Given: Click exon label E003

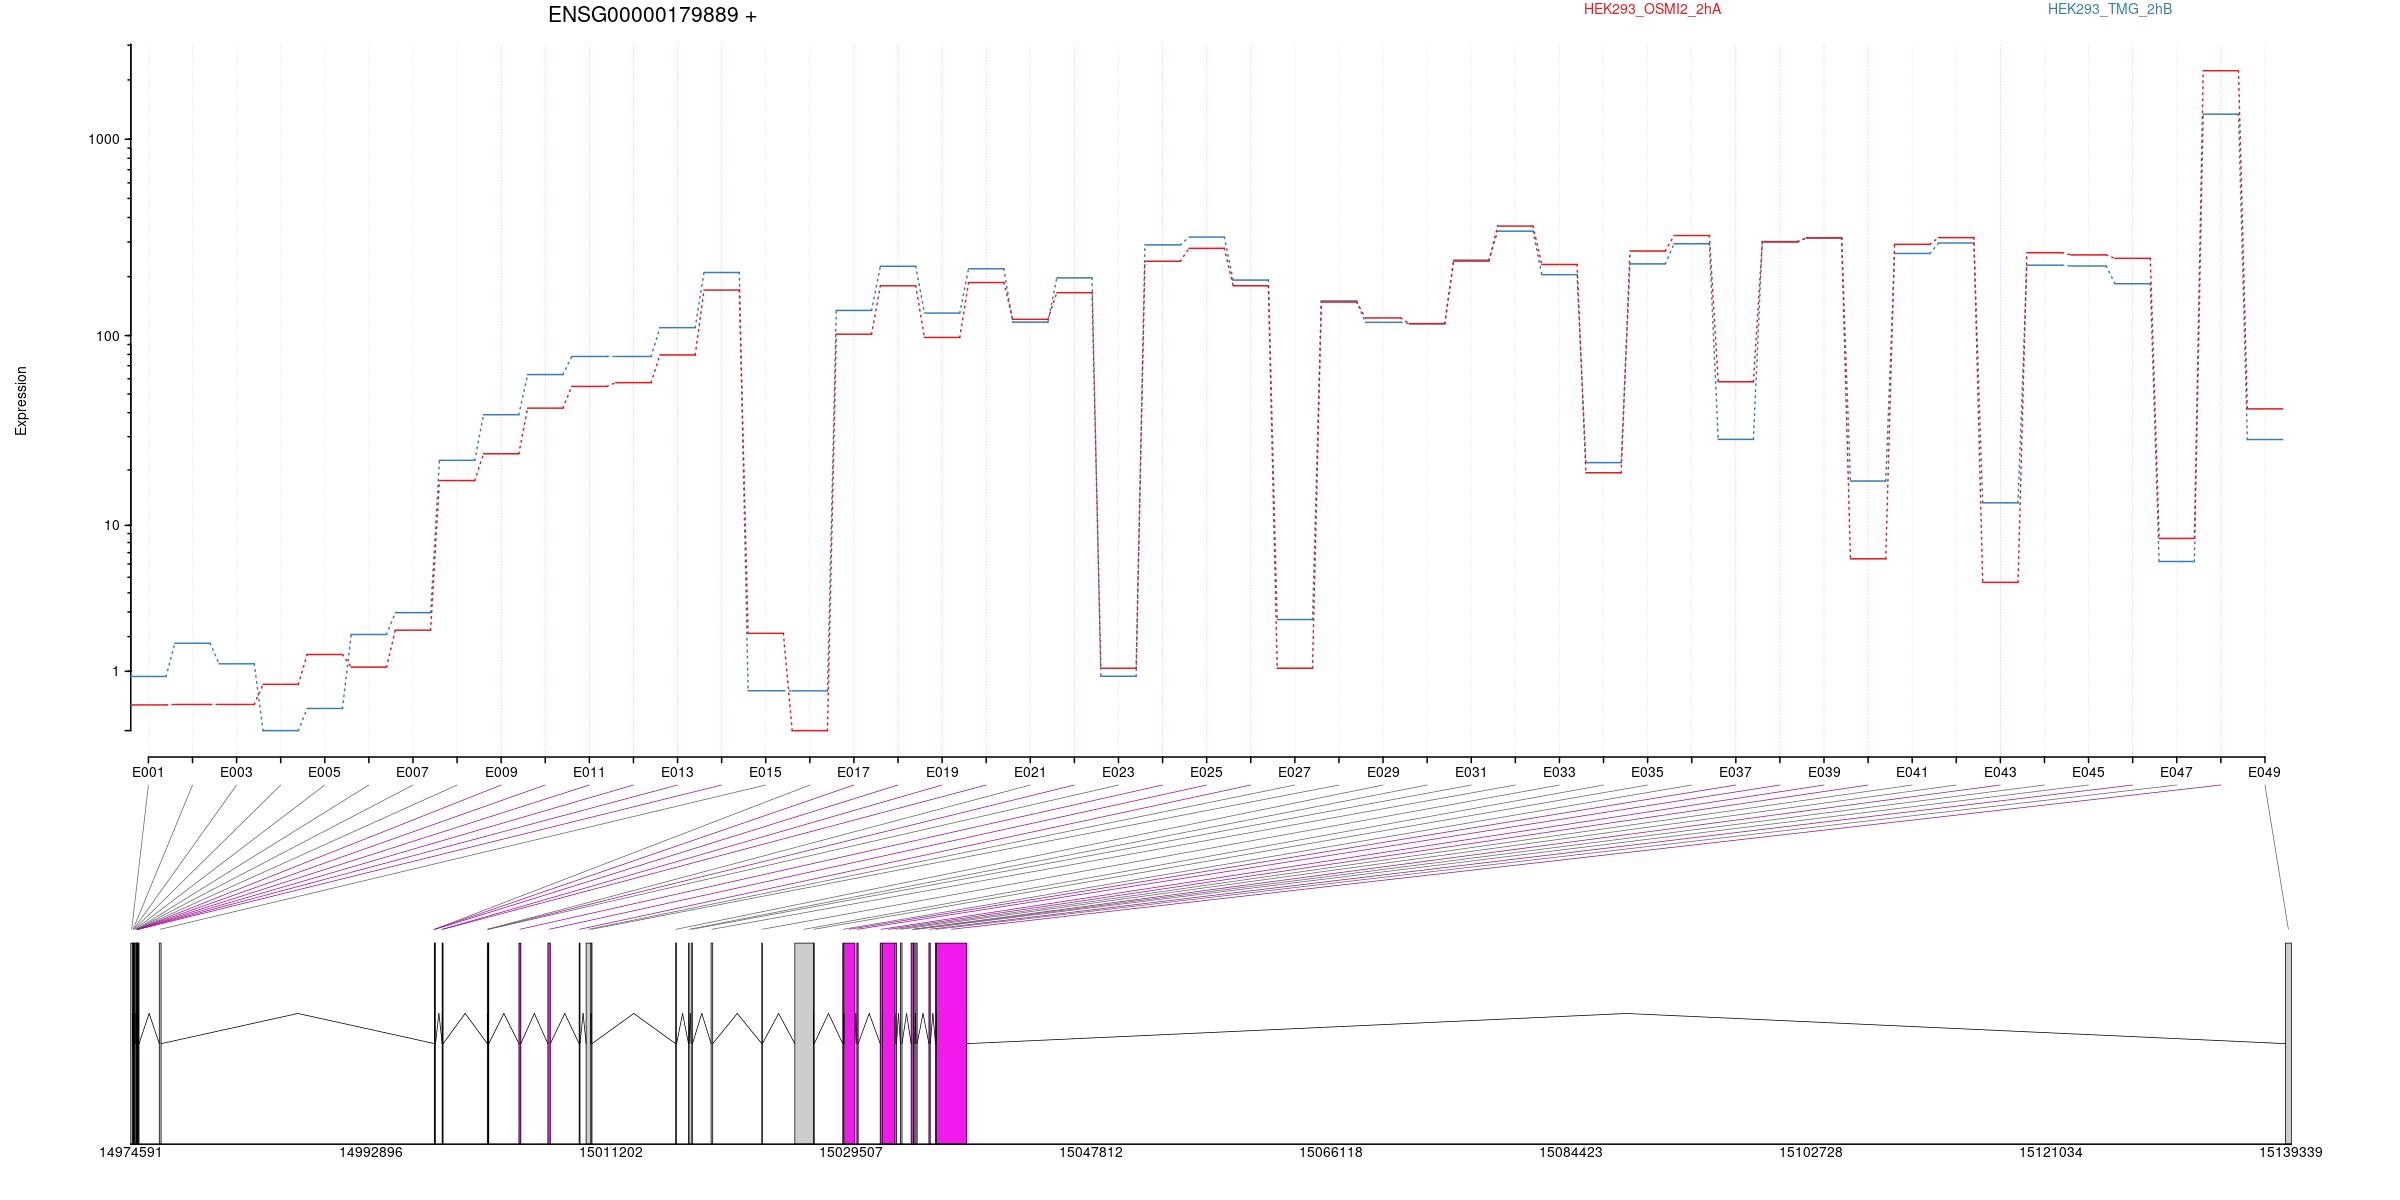Looking at the screenshot, I should (x=236, y=772).
